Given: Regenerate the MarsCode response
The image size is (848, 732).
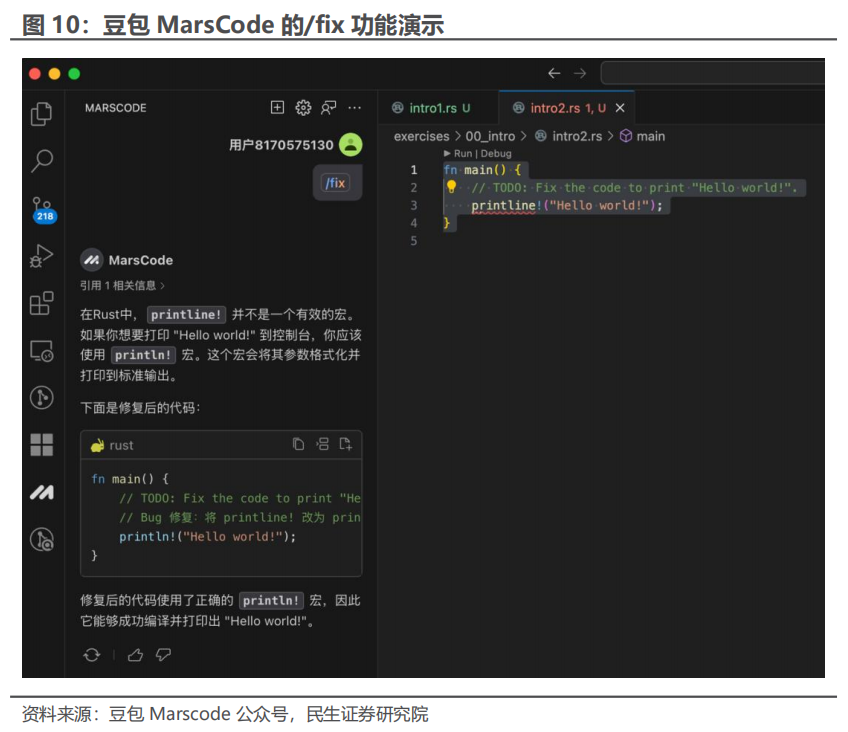Looking at the screenshot, I should [x=92, y=655].
